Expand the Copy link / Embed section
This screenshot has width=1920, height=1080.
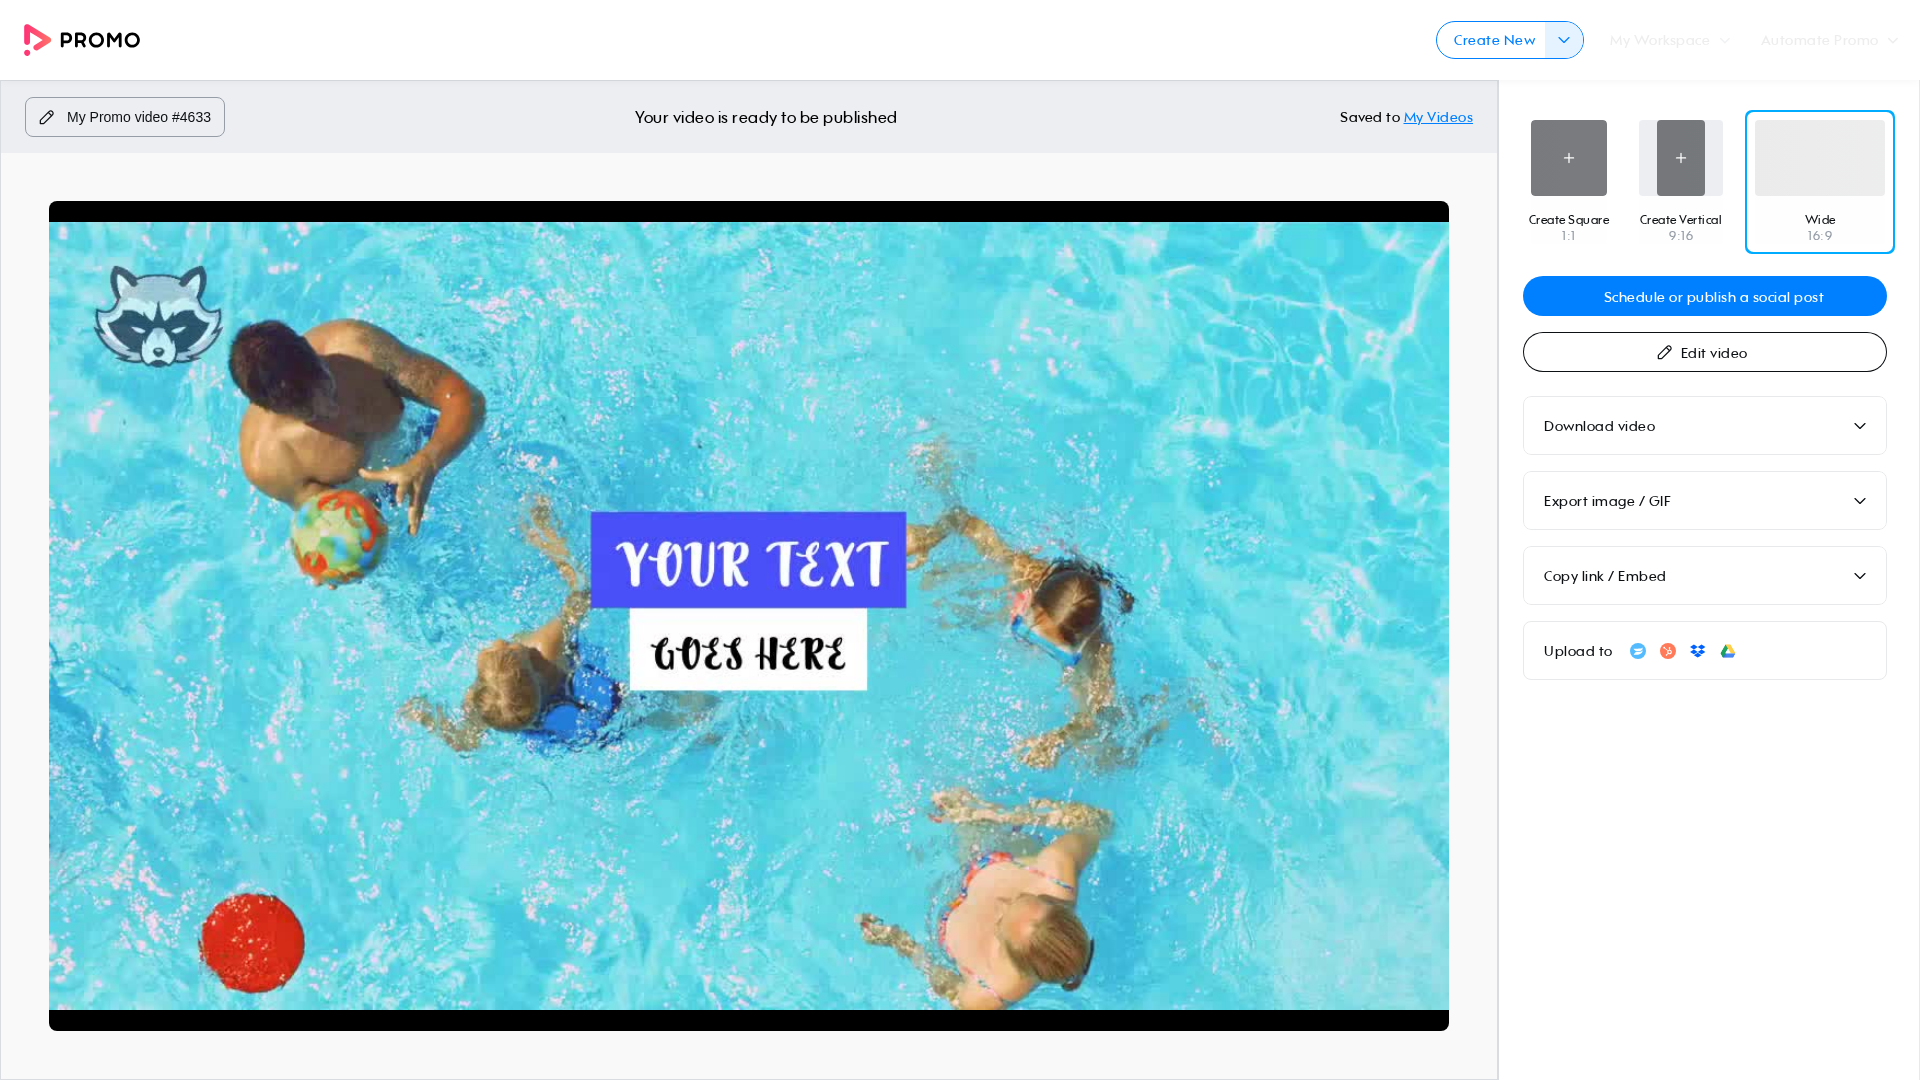(1705, 576)
